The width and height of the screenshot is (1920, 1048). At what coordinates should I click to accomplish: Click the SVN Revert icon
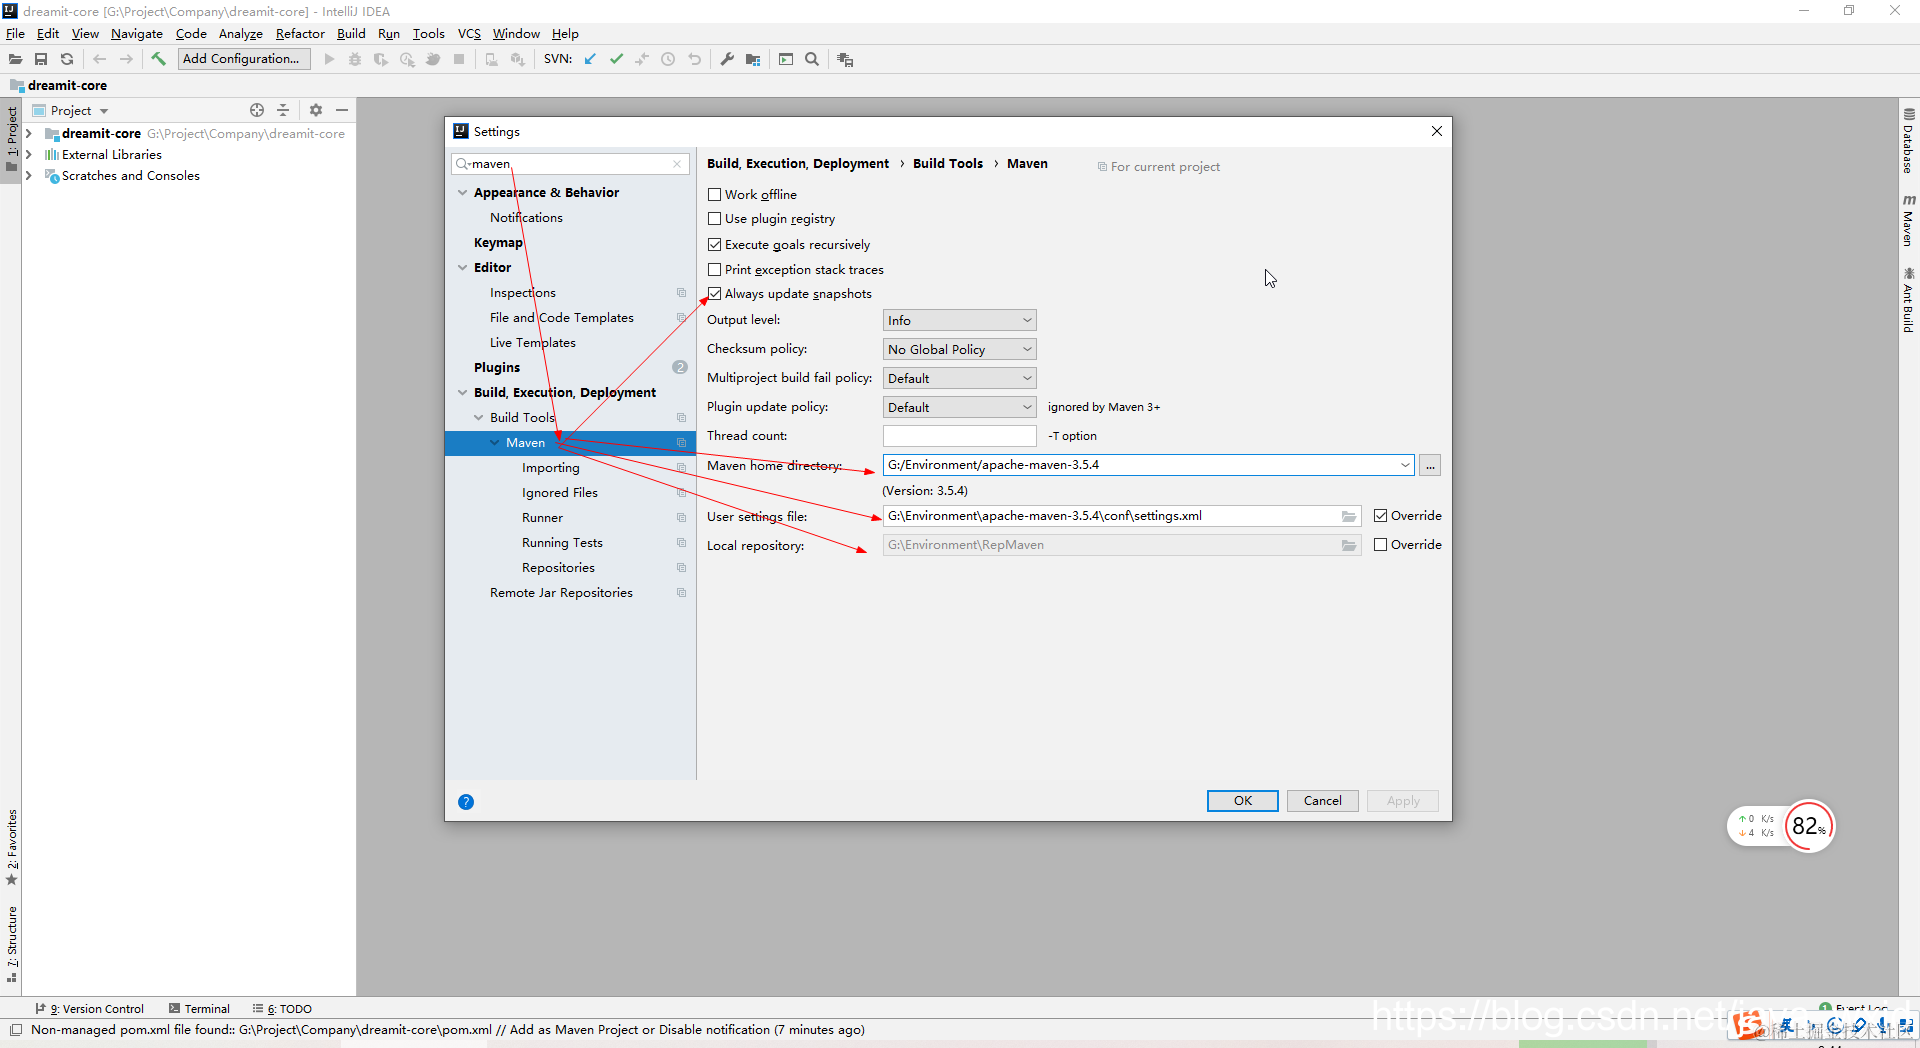pos(695,59)
